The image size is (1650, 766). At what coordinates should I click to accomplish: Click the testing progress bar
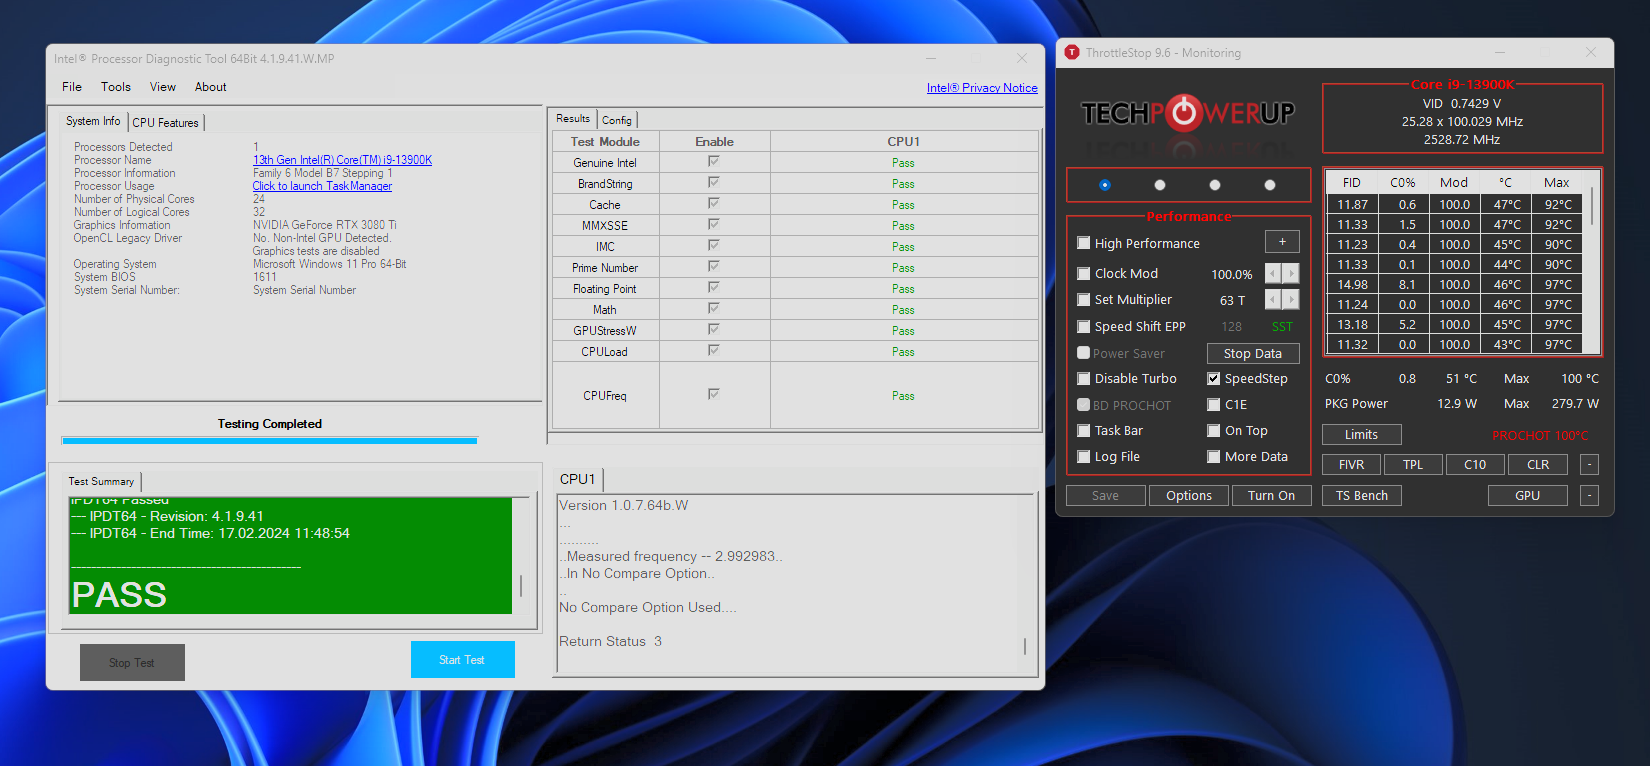[x=269, y=440]
